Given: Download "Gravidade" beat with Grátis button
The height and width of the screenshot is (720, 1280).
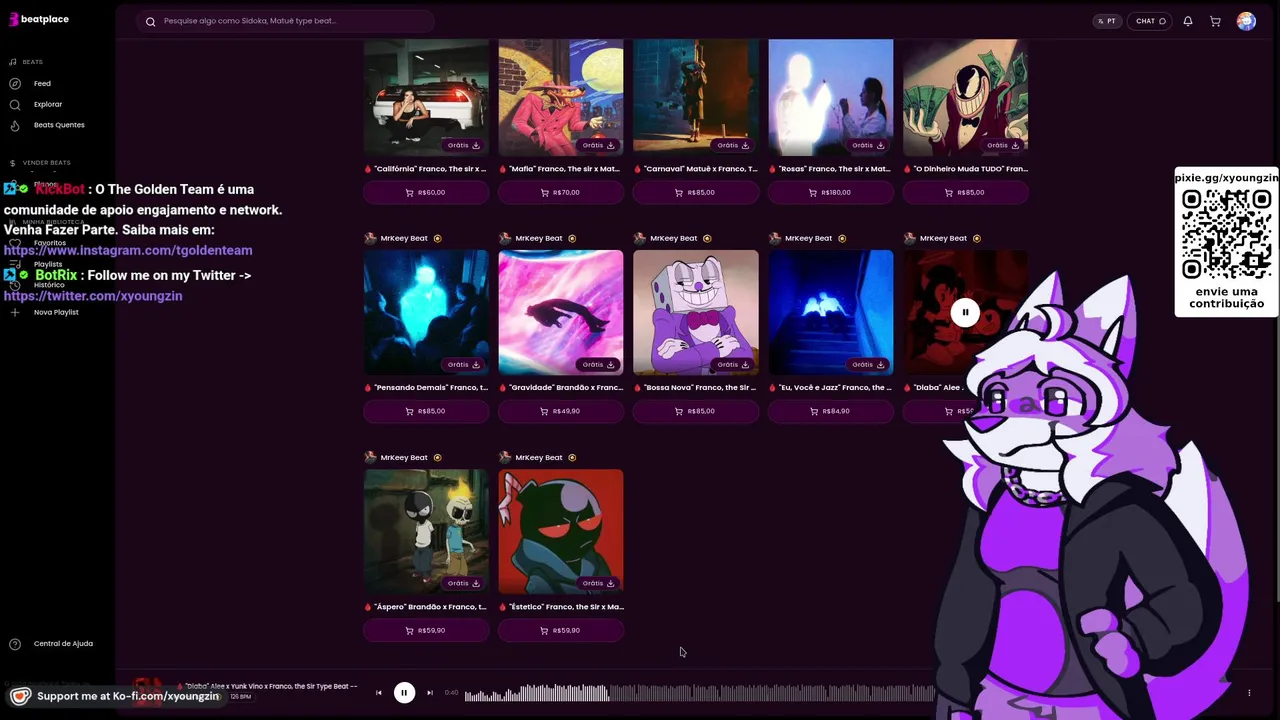Looking at the screenshot, I should [x=599, y=364].
